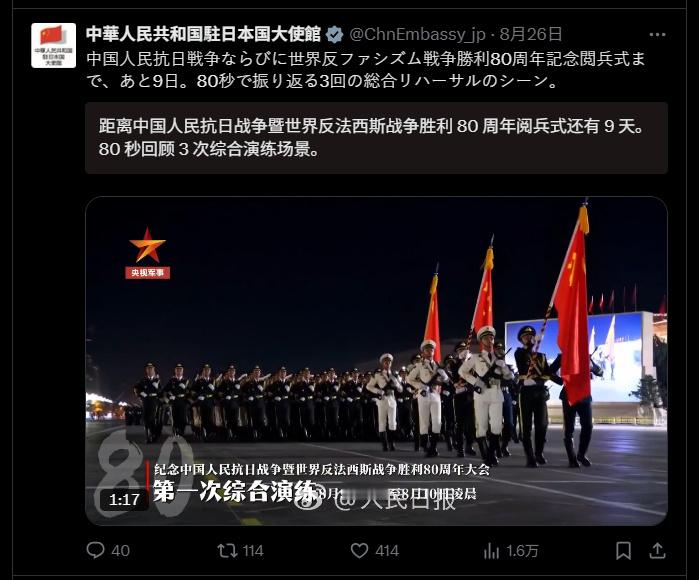The image size is (699, 580).
Task: Play the parade rehearsal video
Action: 376,361
